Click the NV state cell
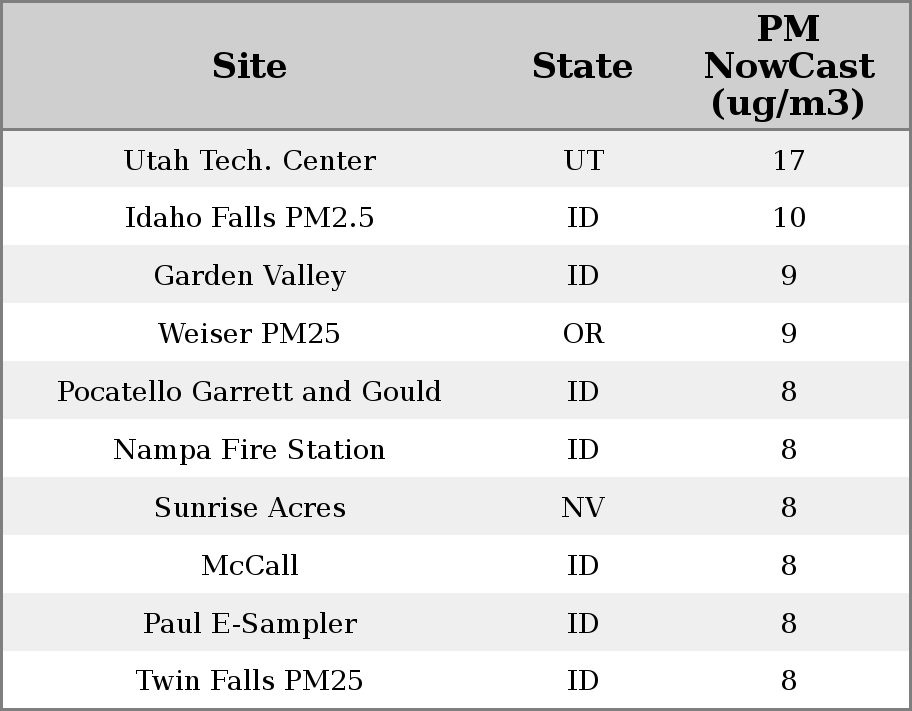The image size is (912, 711). [583, 508]
